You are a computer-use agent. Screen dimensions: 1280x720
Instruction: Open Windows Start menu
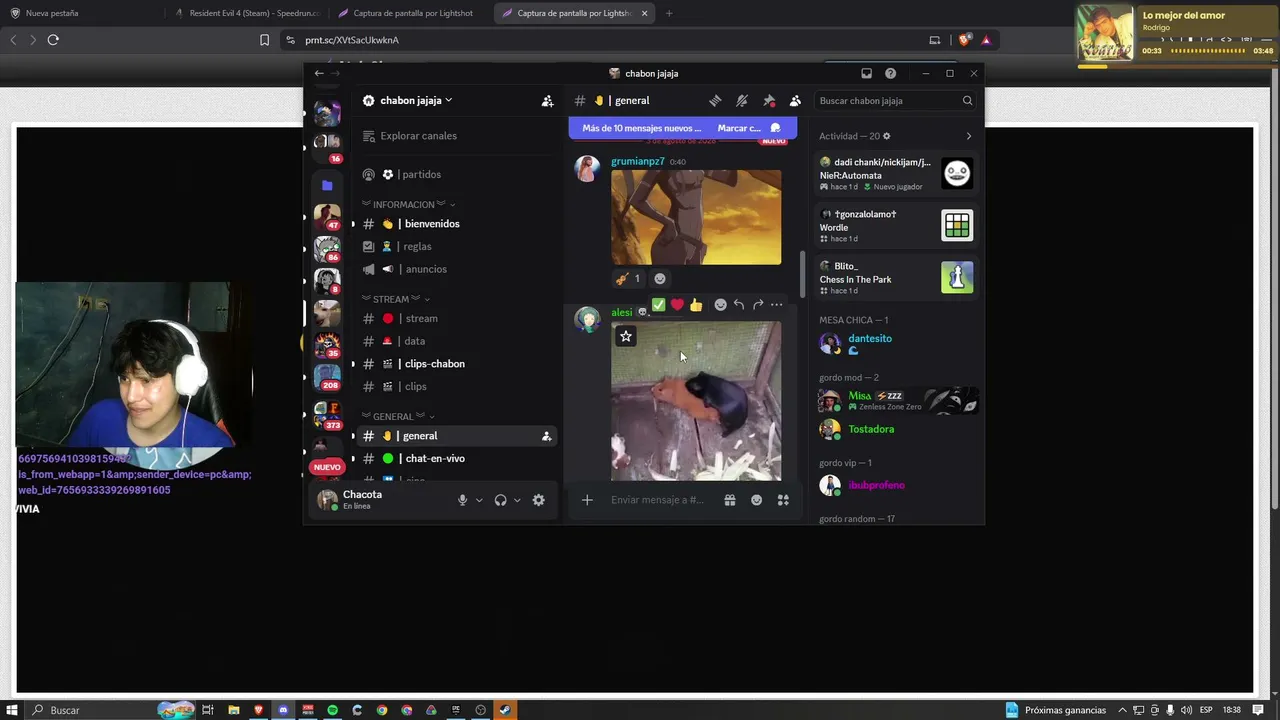coord(12,710)
